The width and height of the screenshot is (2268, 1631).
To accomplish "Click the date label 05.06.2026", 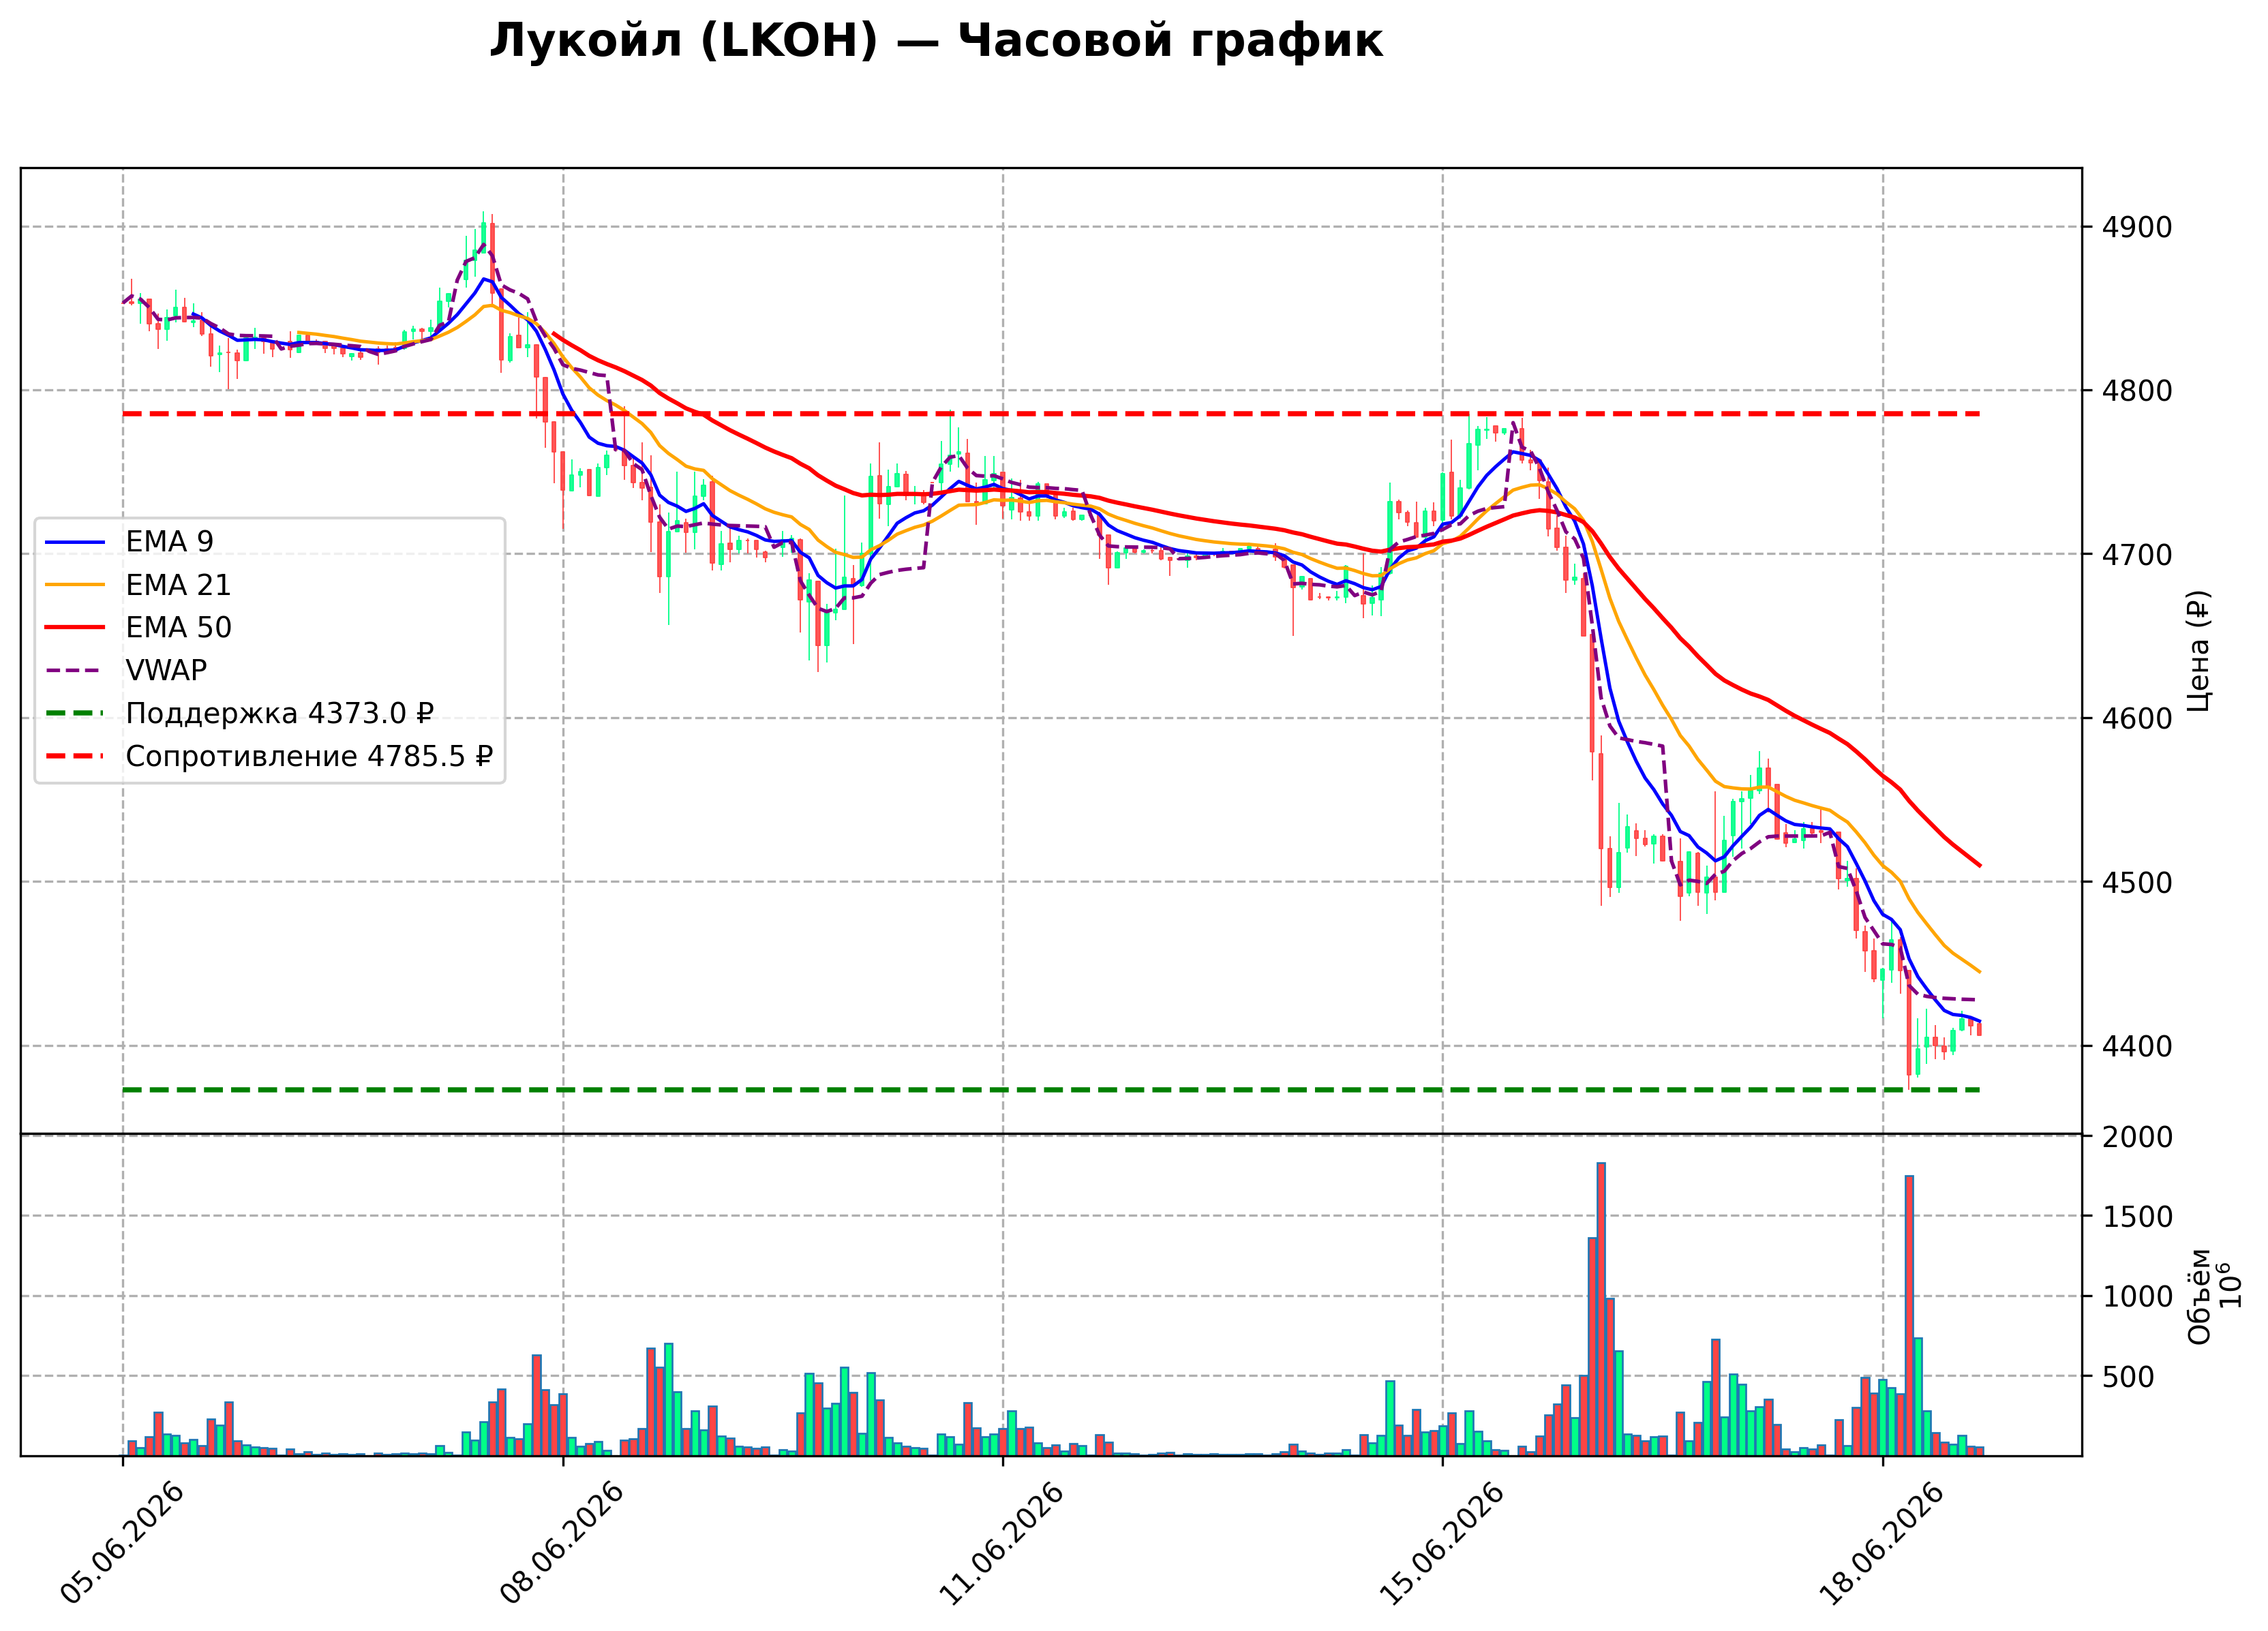I will tap(122, 1544).
